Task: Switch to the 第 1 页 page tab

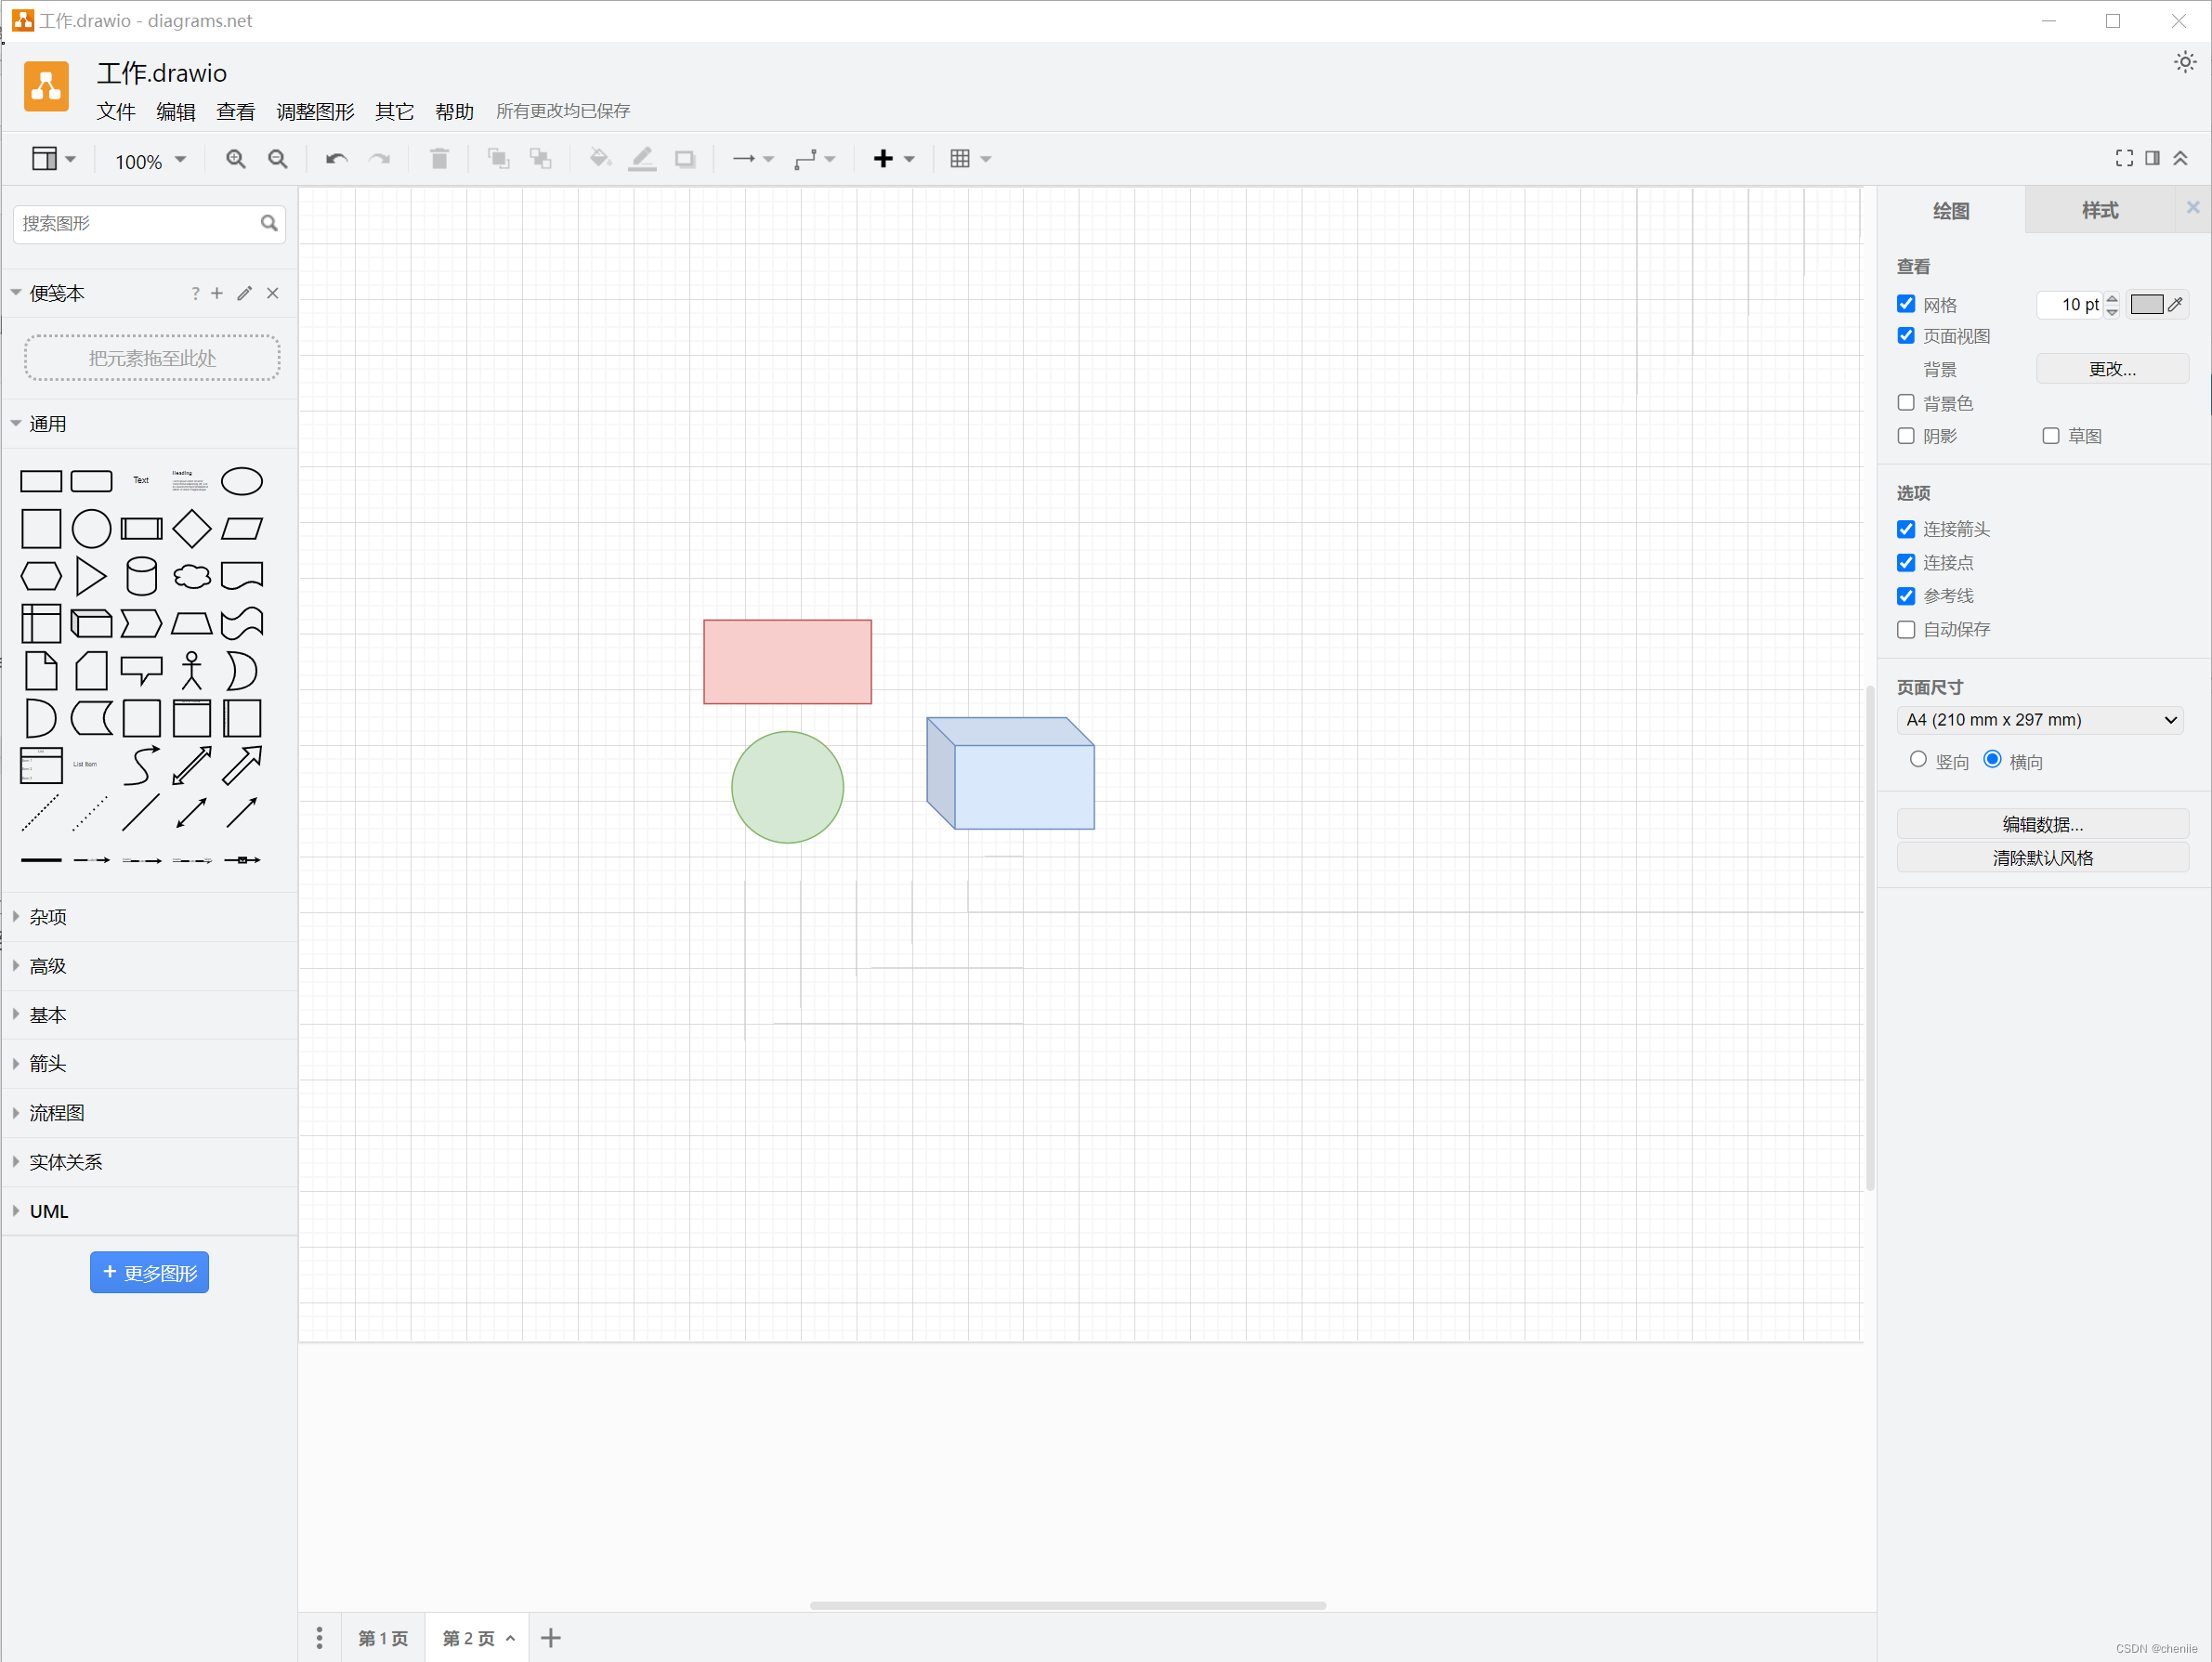Action: point(383,1638)
